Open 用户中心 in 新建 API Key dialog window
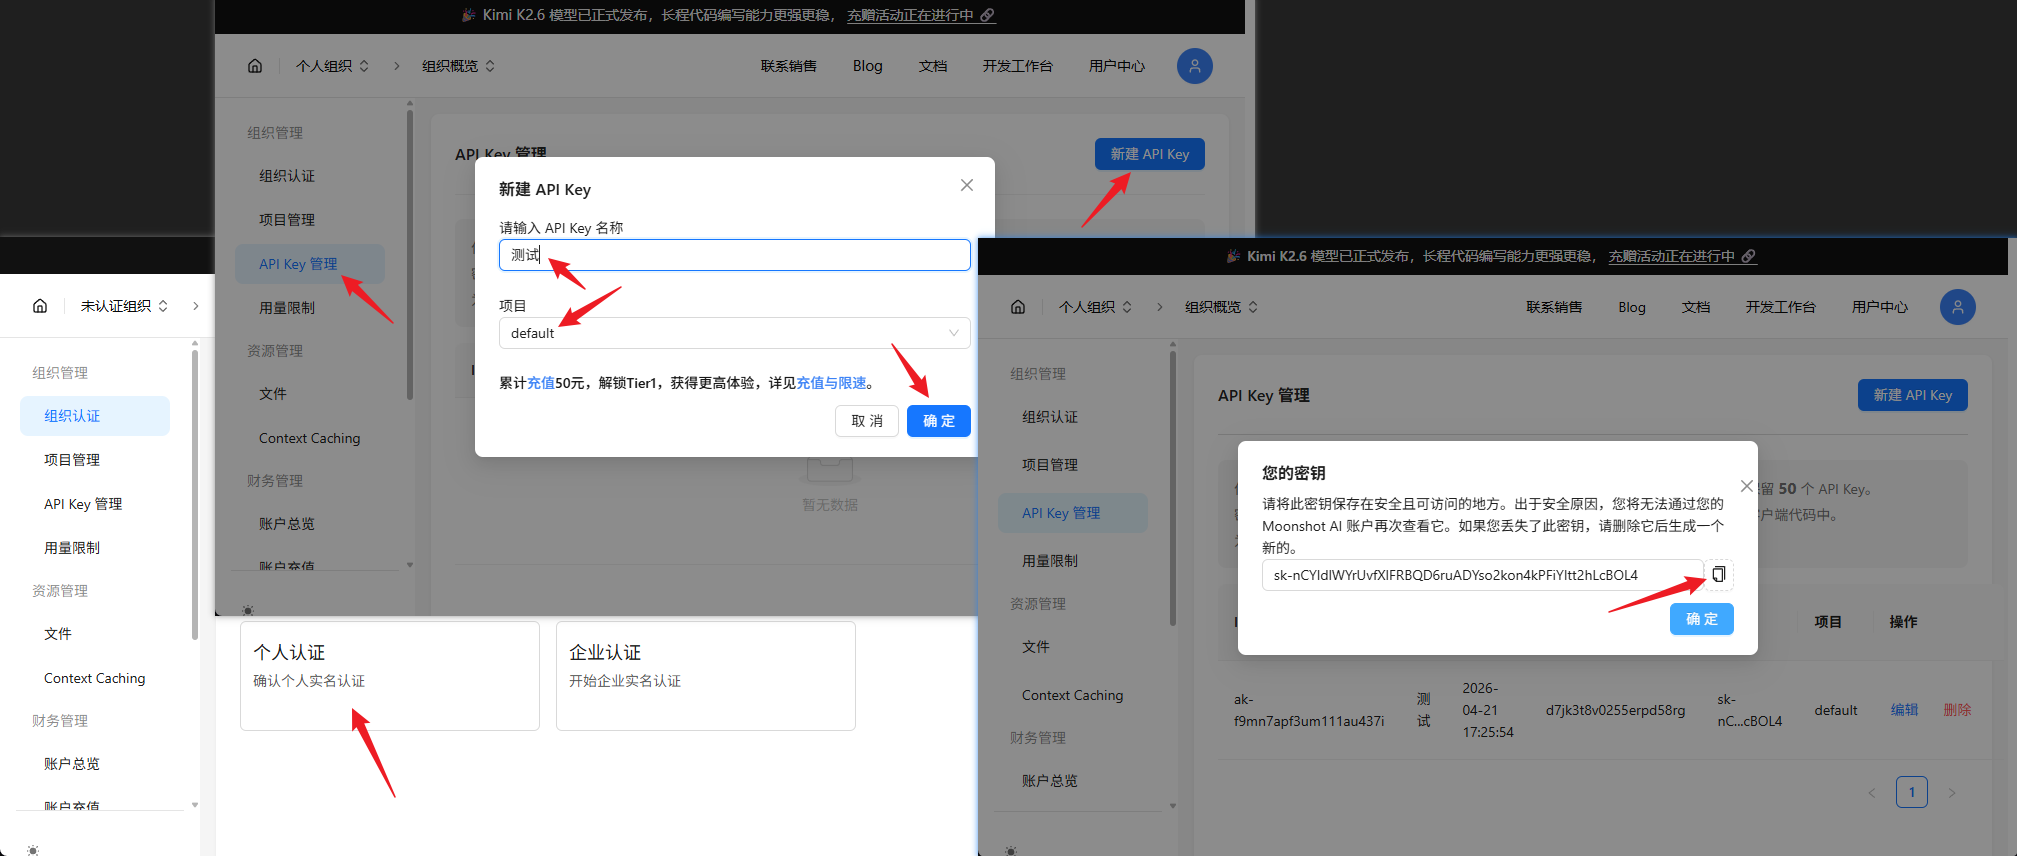The image size is (2017, 856). (1117, 66)
